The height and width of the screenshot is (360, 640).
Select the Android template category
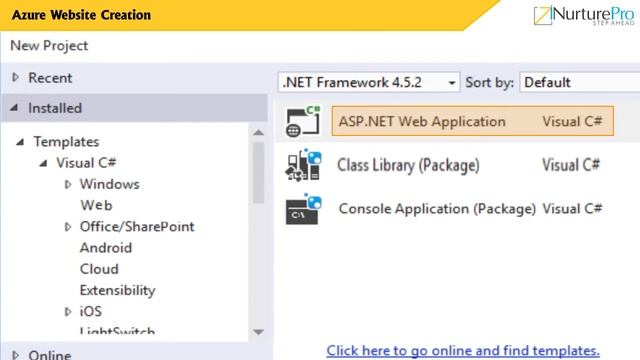[106, 248]
